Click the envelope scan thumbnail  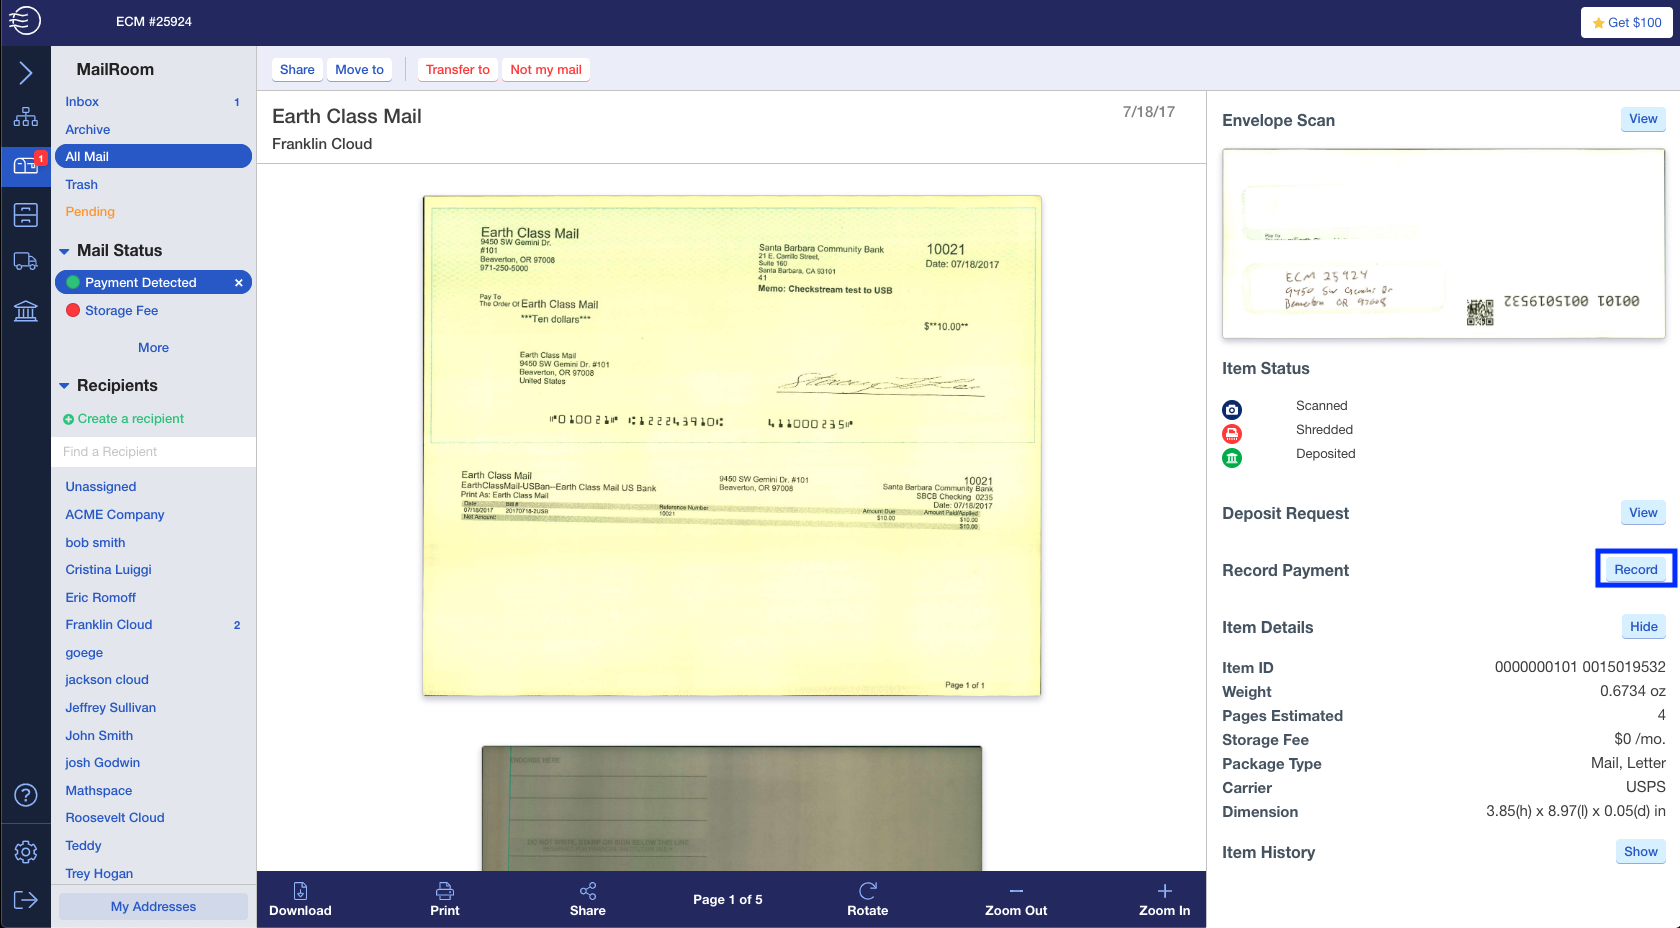[x=1444, y=243]
